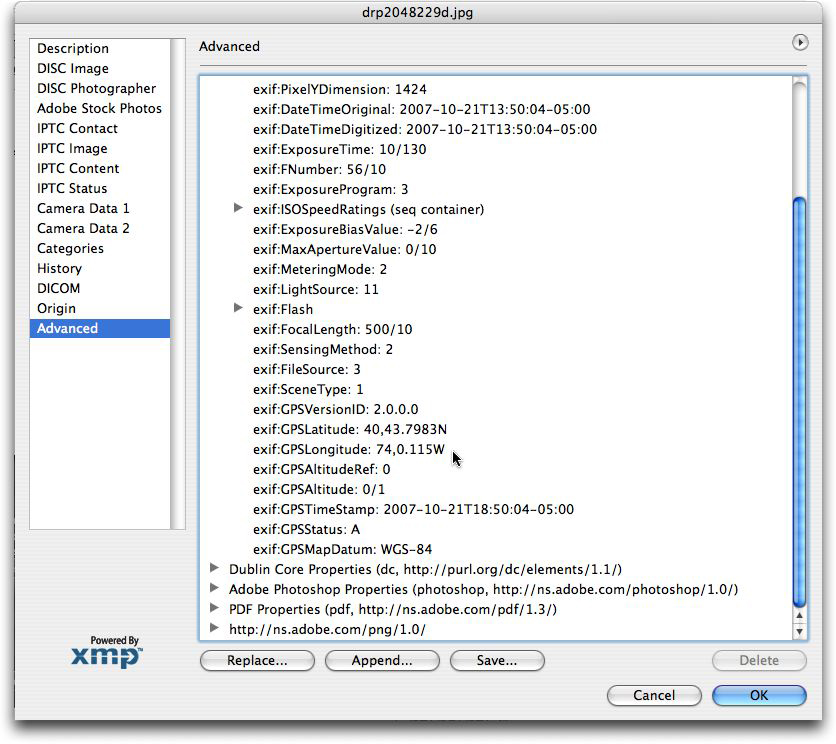
Task: Click Save... to export metadata
Action: pyautogui.click(x=497, y=661)
